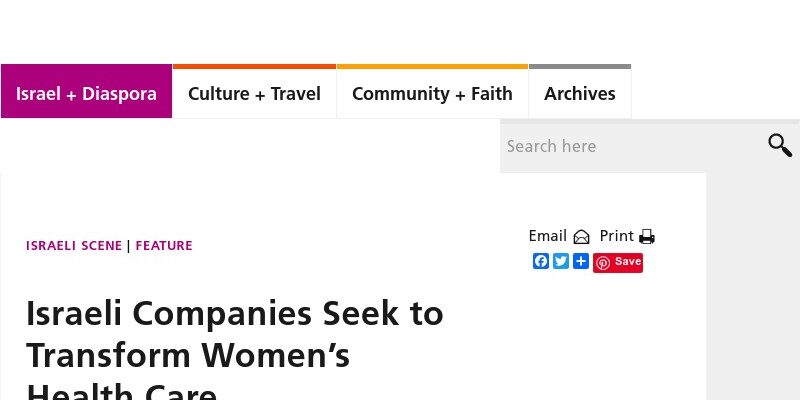Screen dimensions: 800x400
Task: Click the printer icon
Action: click(647, 237)
